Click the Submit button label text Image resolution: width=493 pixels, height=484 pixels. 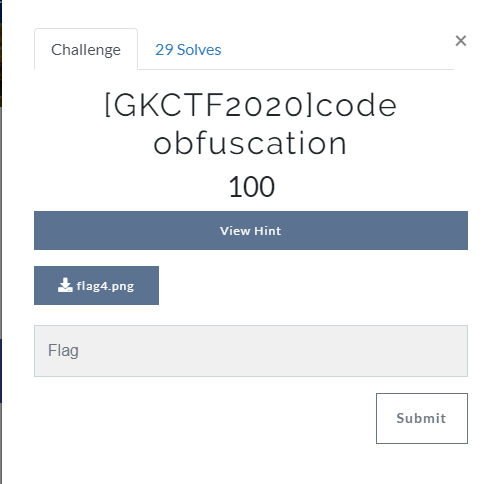(x=421, y=418)
